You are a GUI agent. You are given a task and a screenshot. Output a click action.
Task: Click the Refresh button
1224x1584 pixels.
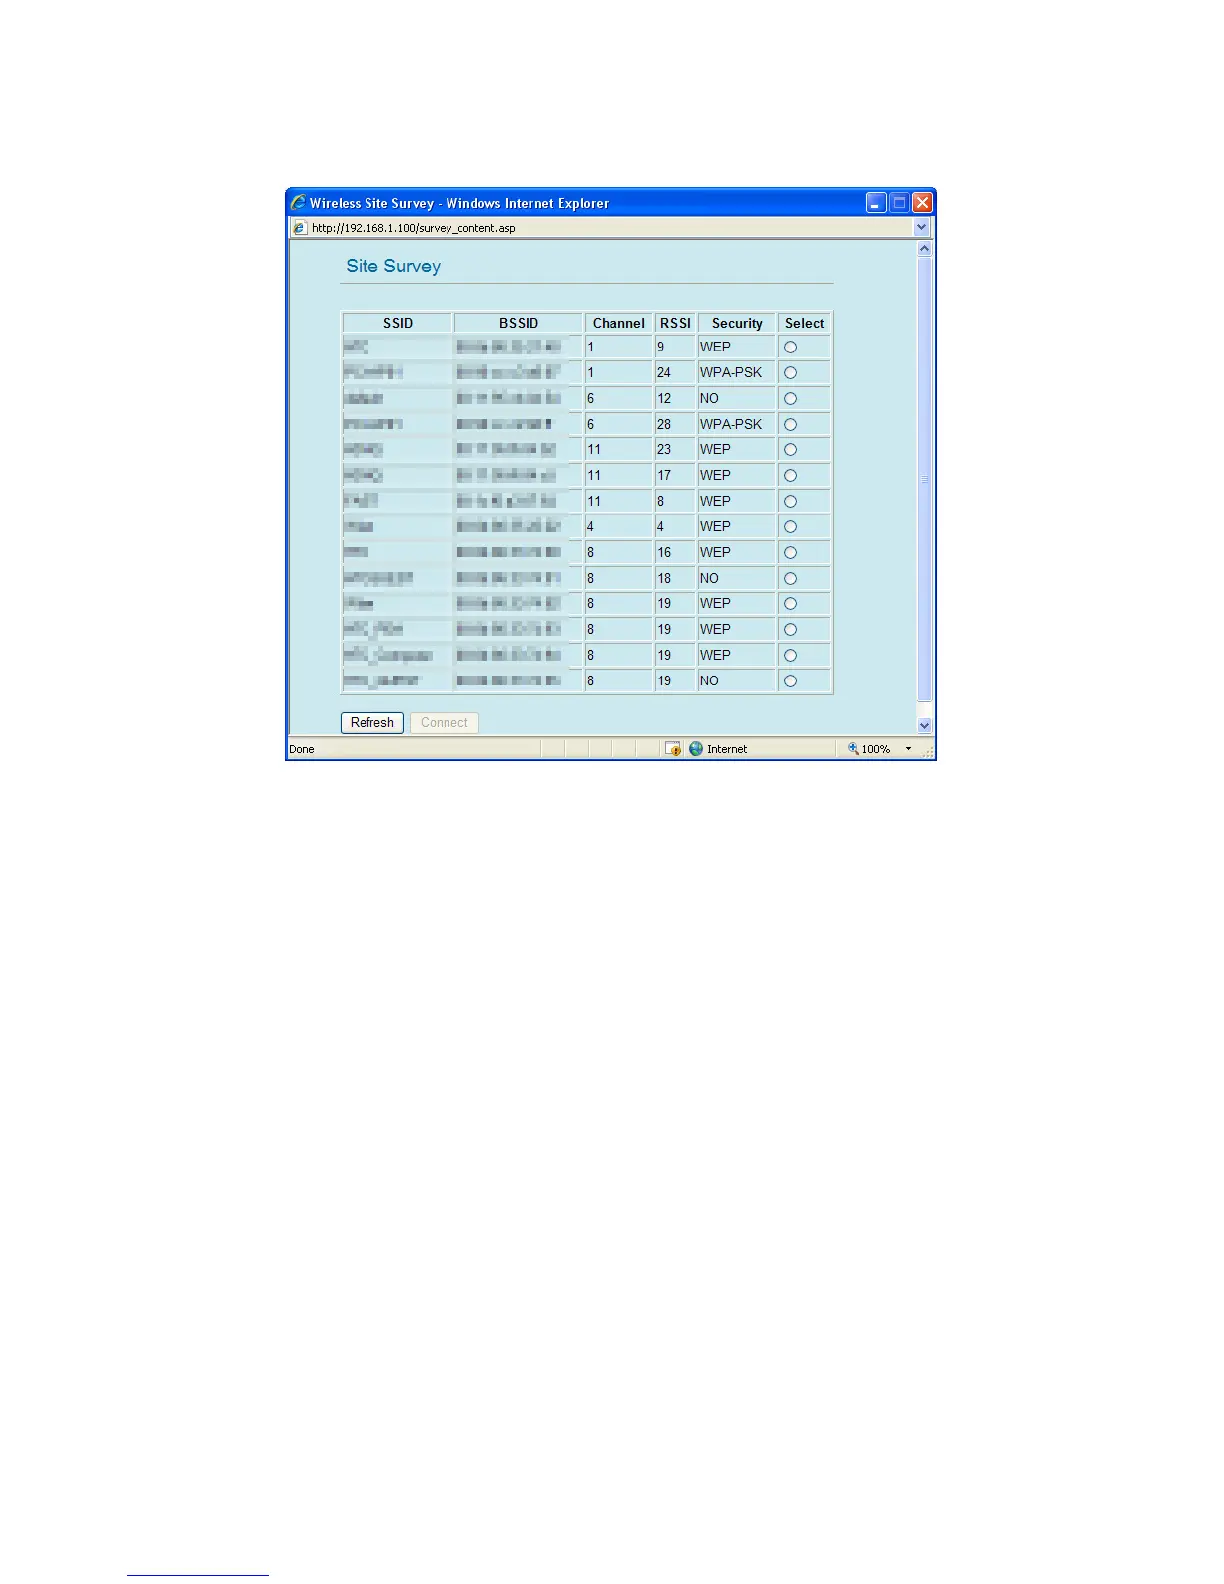372,723
